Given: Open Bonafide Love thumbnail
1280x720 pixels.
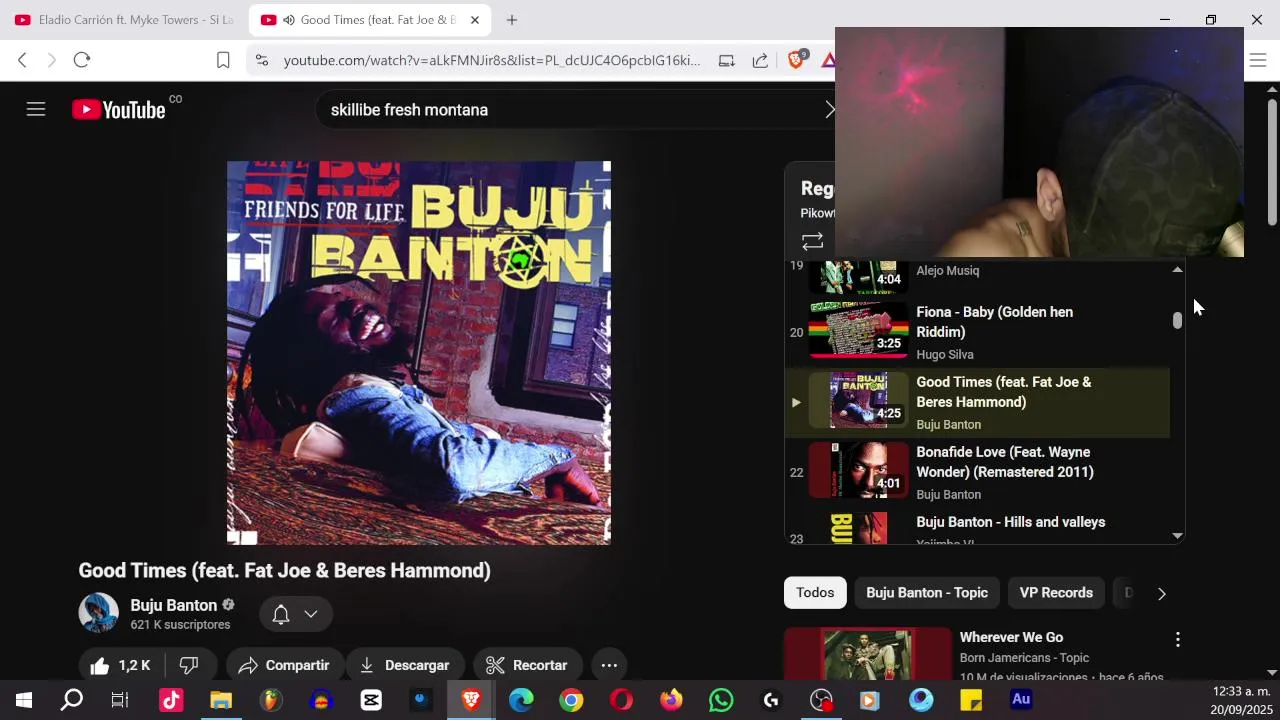Looking at the screenshot, I should tap(858, 470).
